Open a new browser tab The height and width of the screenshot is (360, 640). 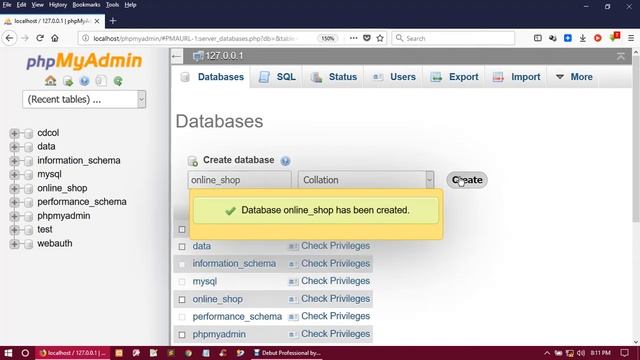[x=113, y=20]
